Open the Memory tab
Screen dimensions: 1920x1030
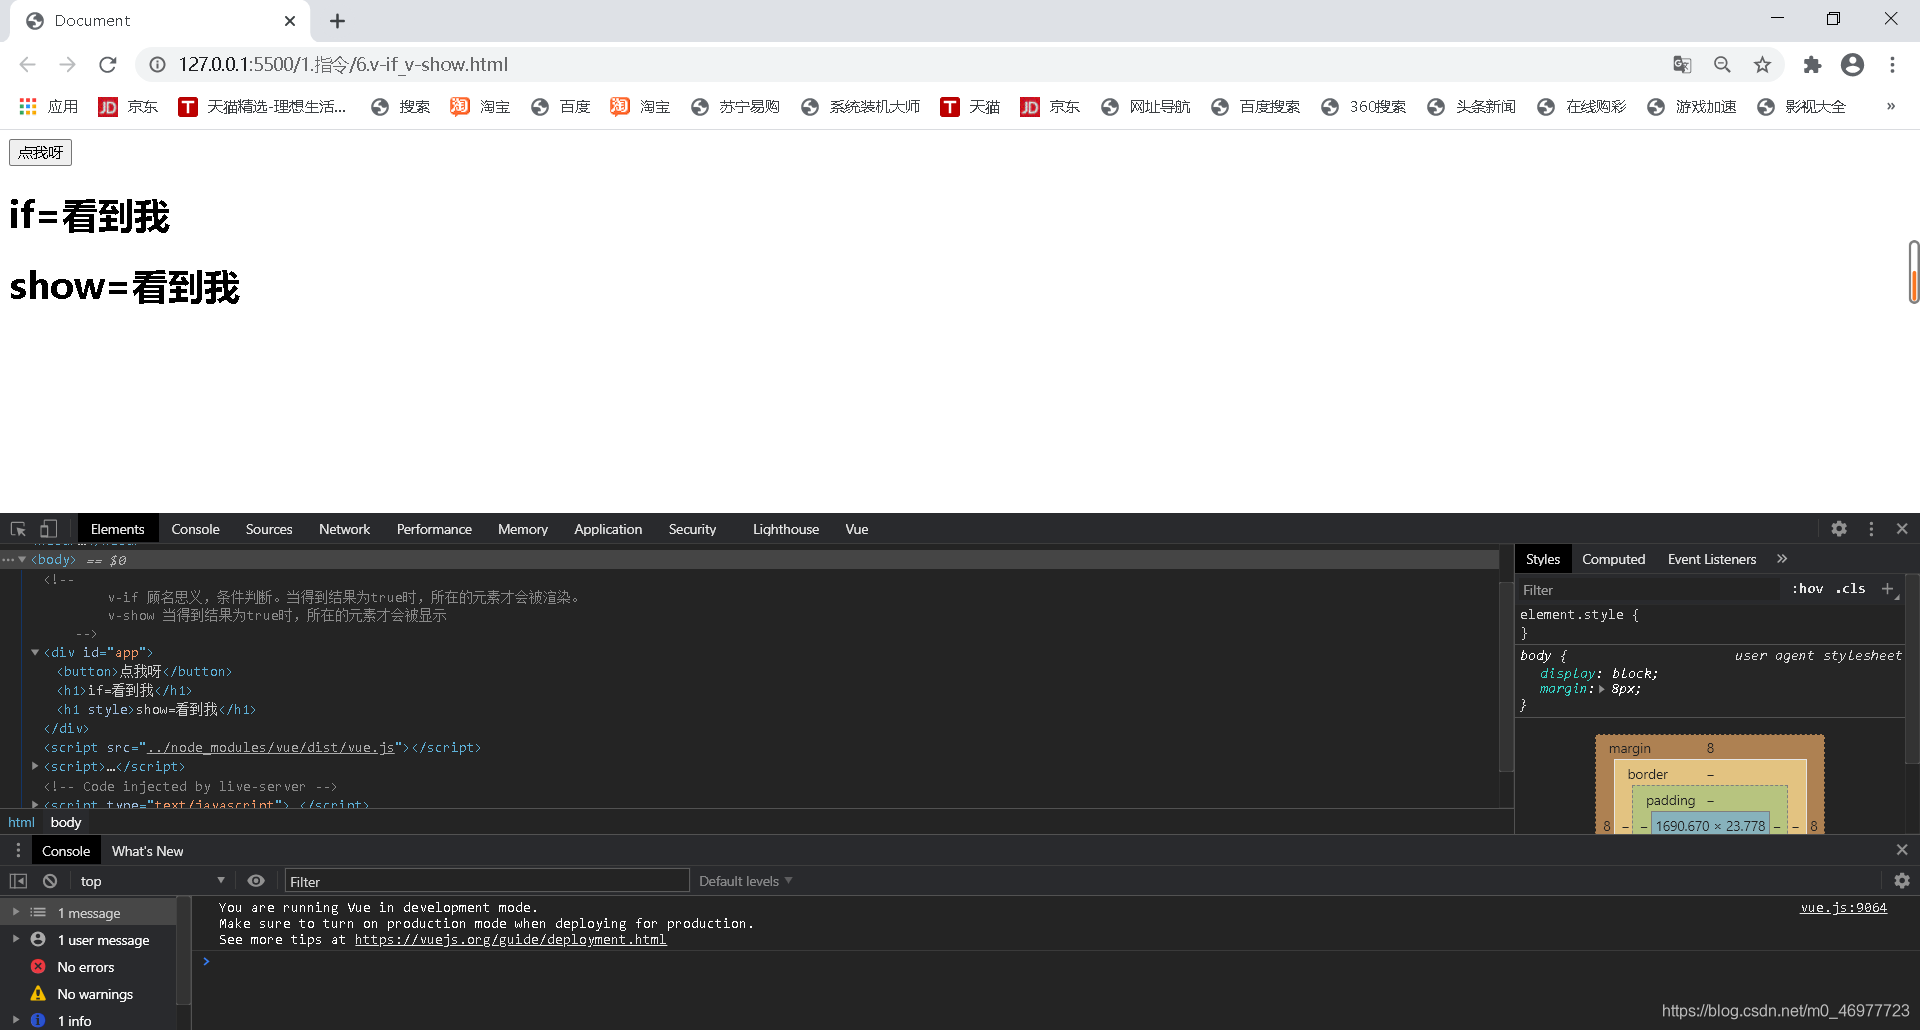tap(523, 529)
